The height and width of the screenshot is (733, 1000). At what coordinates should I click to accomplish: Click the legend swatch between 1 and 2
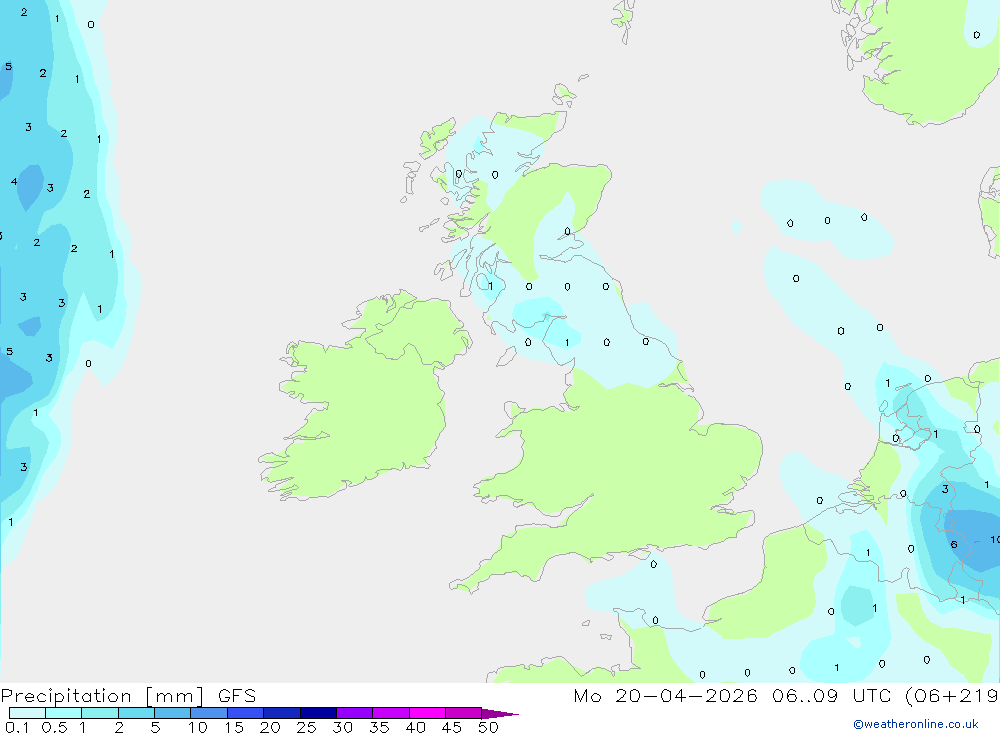tap(100, 713)
